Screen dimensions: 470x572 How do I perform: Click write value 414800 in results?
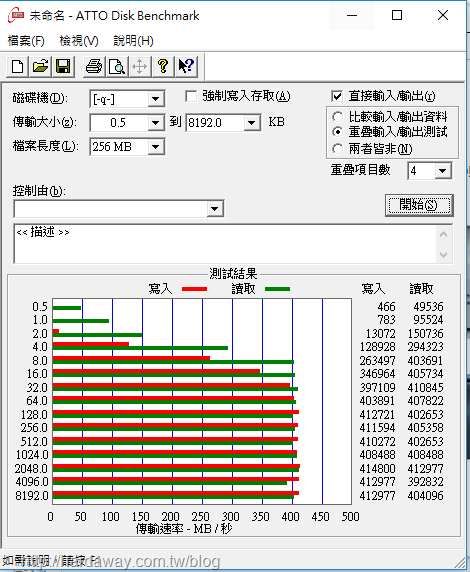pos(377,468)
